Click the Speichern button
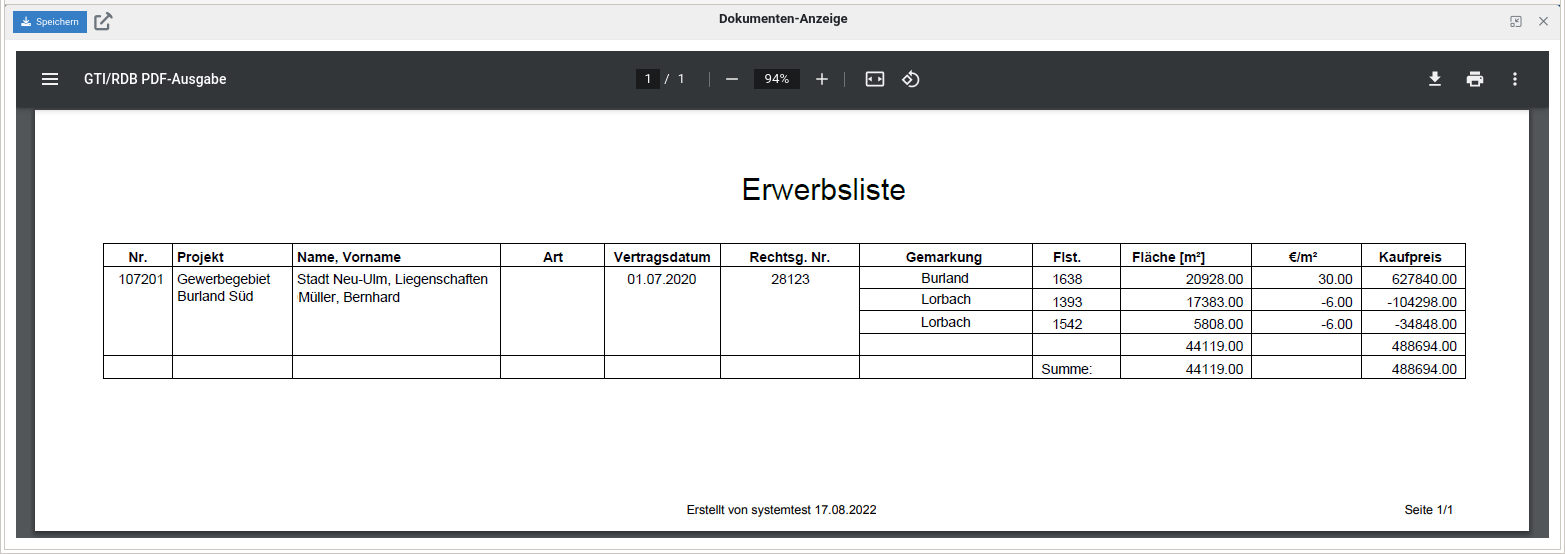The width and height of the screenshot is (1565, 554). pyautogui.click(x=49, y=22)
